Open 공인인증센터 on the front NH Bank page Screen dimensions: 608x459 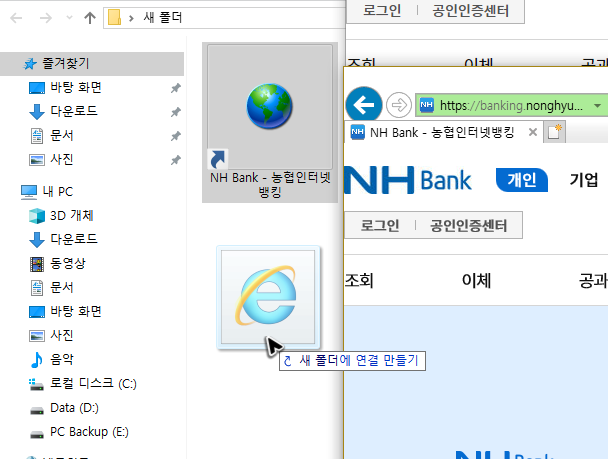click(x=468, y=225)
